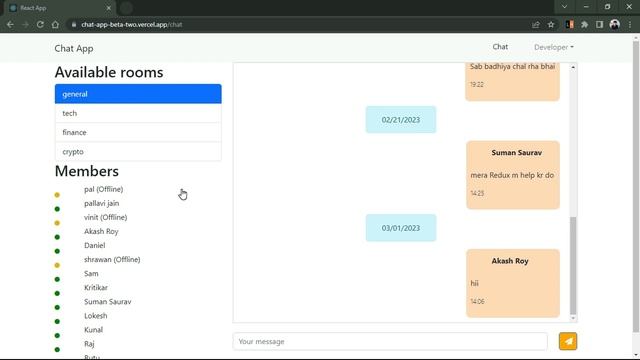Viewport: 640px width, 360px height.
Task: Click the LastPass-style extension icon
Action: point(570,24)
